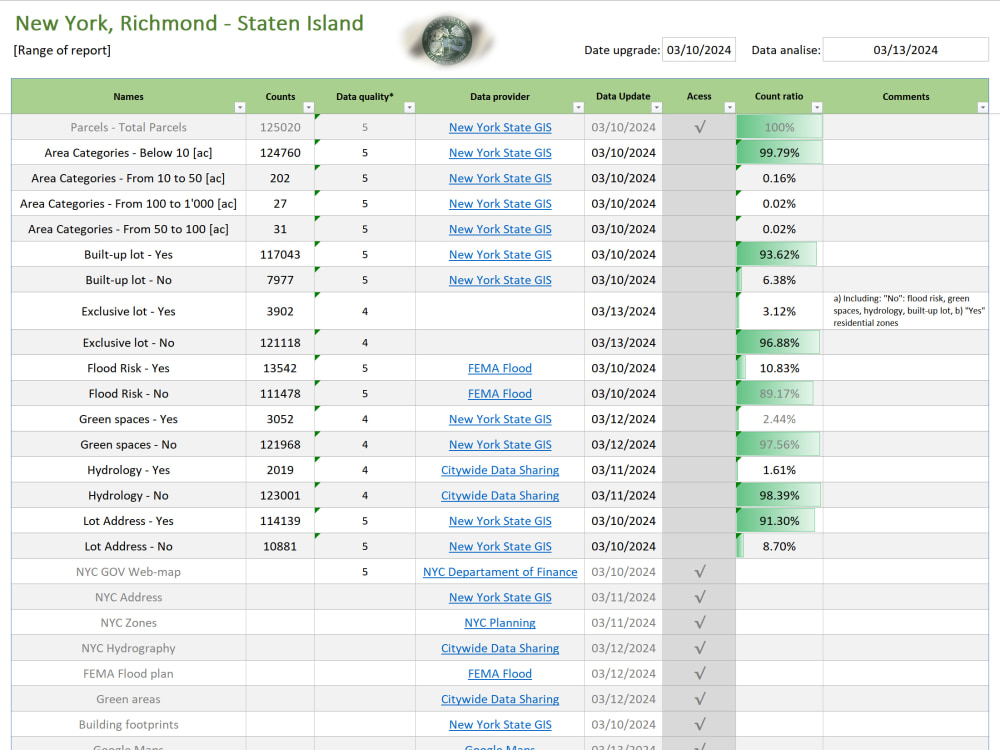Click the checkmark in the FEMA Flood plan row
Screen dimensions: 1000x750
pyautogui.click(x=700, y=673)
